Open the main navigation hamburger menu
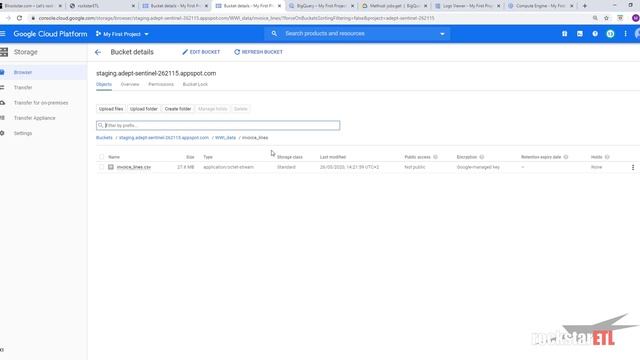Screen dimensions: 640x360 [x=2, y=34]
